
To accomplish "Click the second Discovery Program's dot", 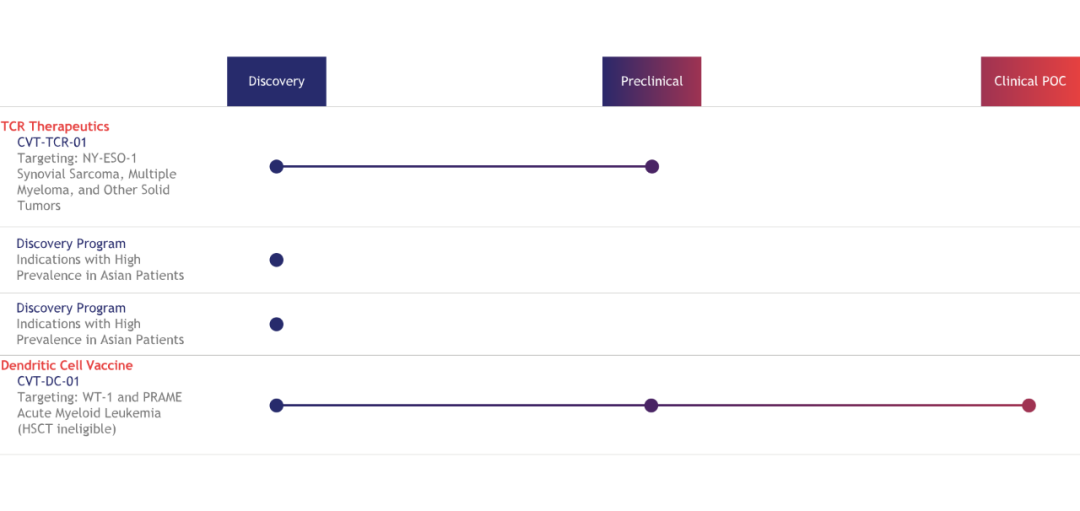I will (276, 324).
